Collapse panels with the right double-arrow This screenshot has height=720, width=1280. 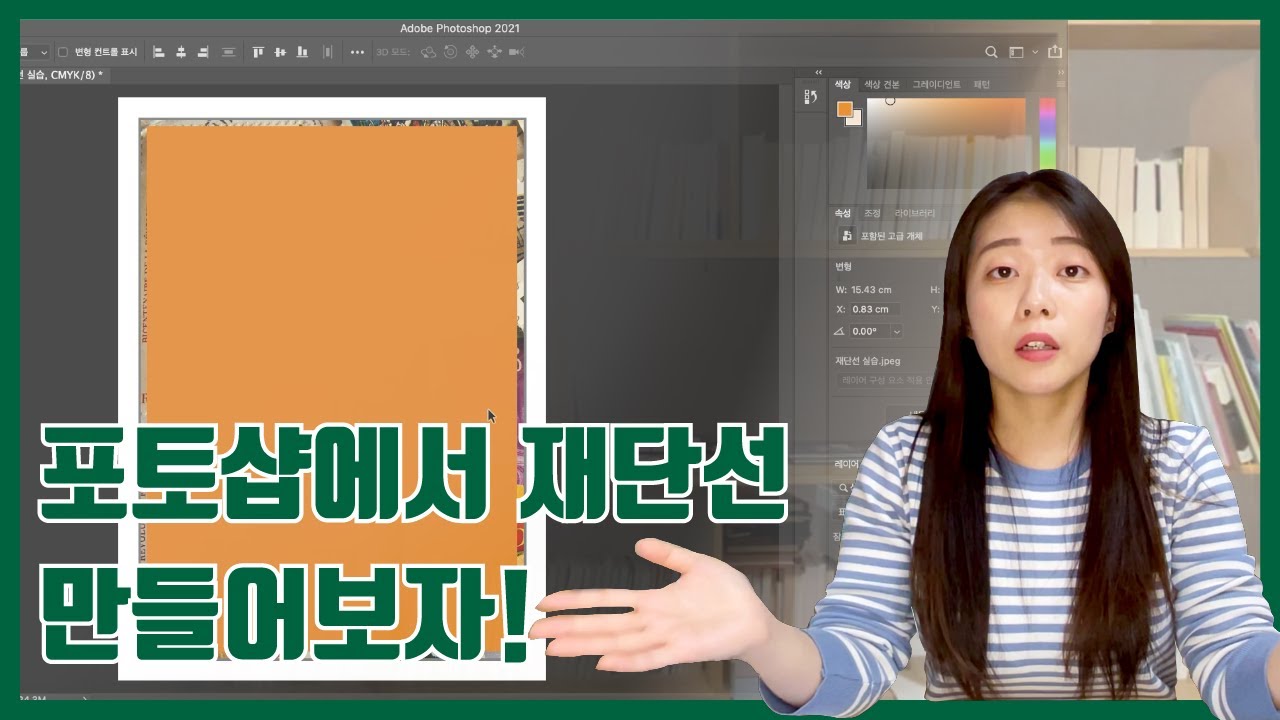(x=1061, y=72)
